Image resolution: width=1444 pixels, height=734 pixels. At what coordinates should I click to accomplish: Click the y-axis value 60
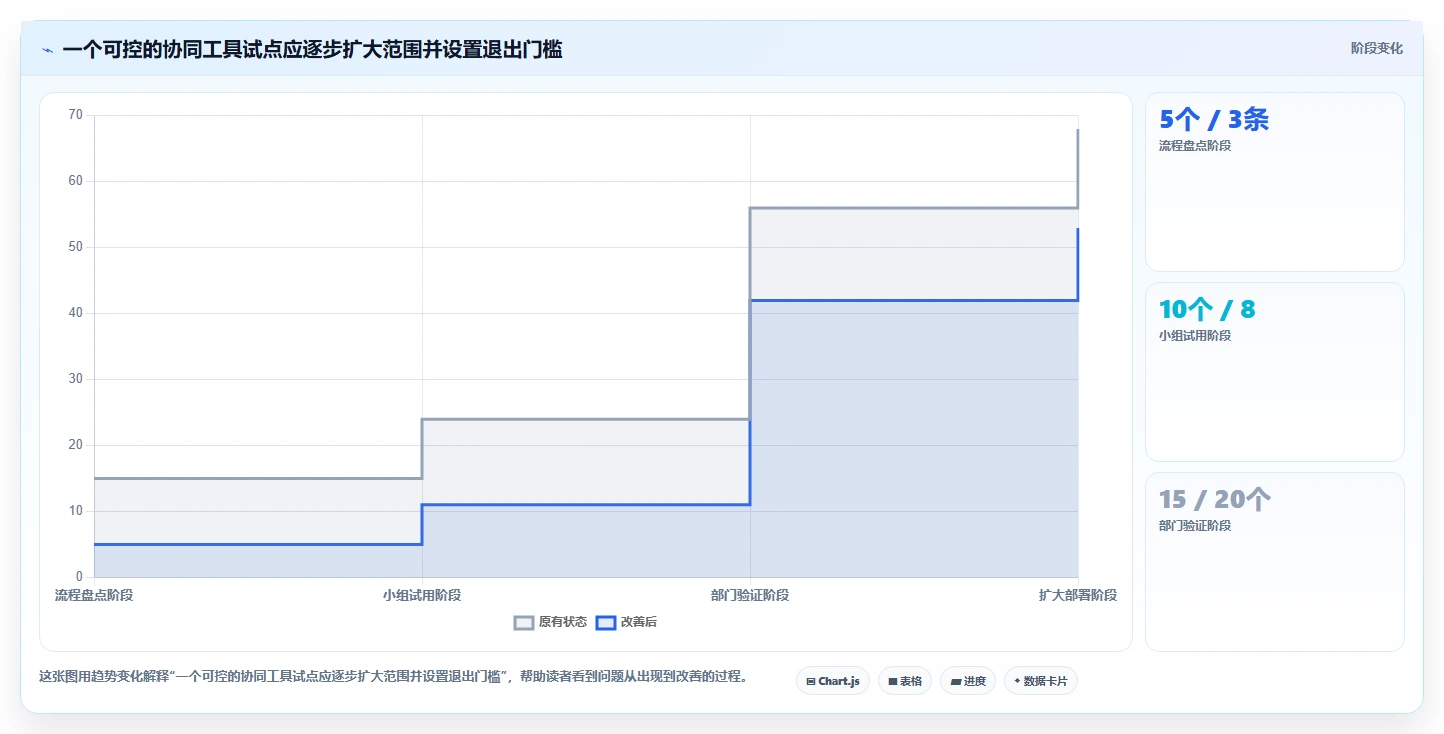click(76, 181)
